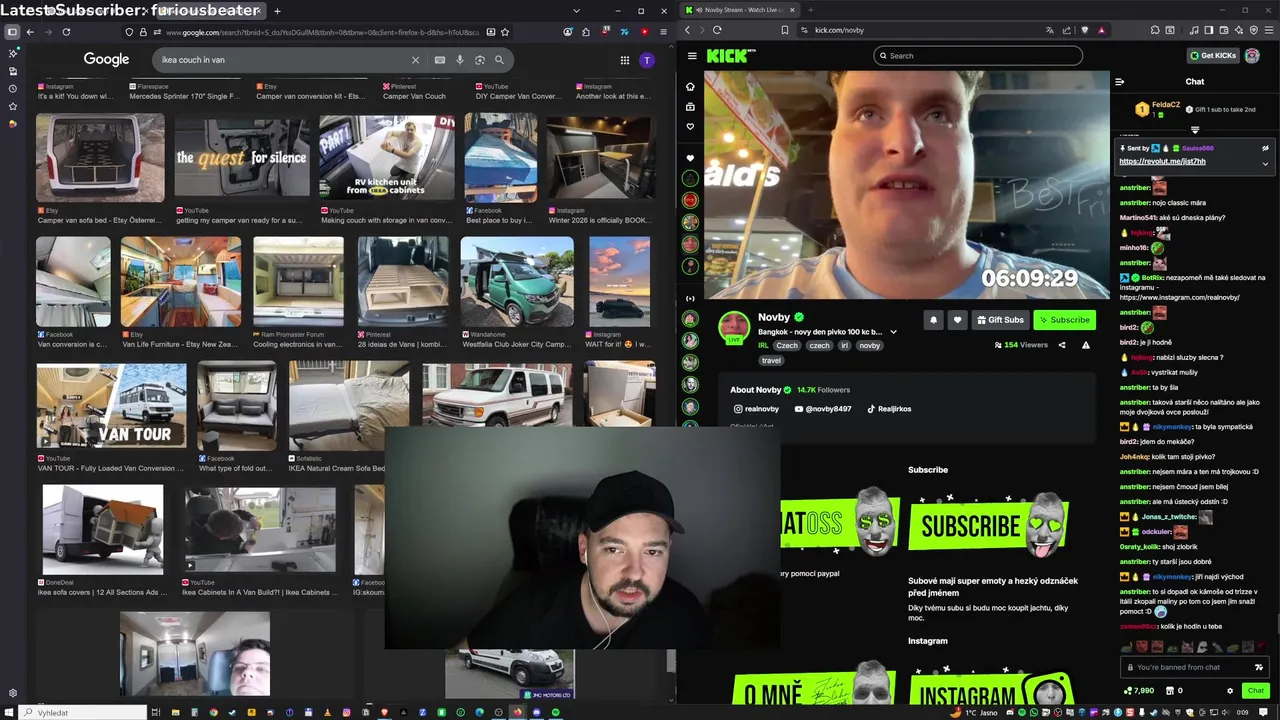
Task: Open the VAN TOUR video thumbnail
Action: [x=111, y=405]
